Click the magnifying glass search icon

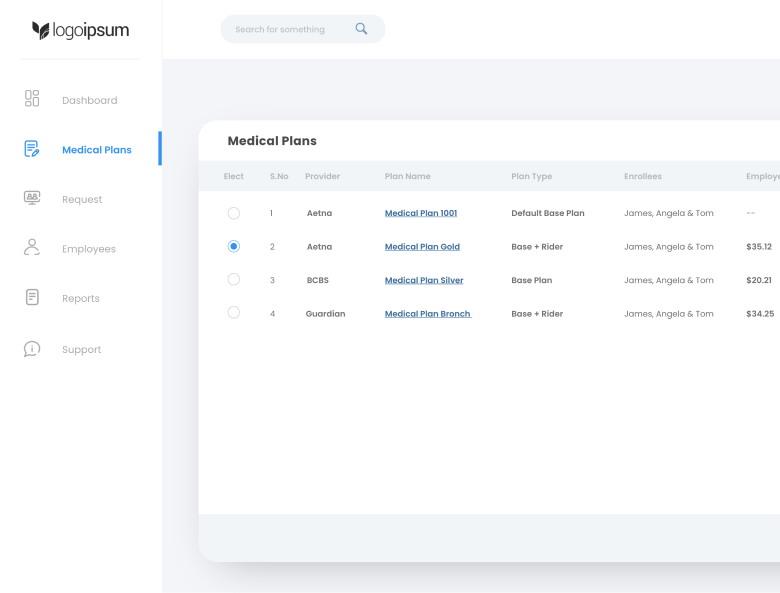pos(361,29)
